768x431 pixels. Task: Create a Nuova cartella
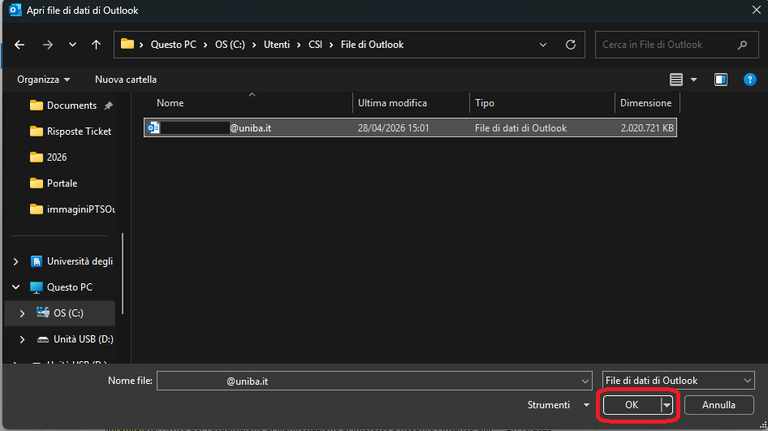click(126, 79)
